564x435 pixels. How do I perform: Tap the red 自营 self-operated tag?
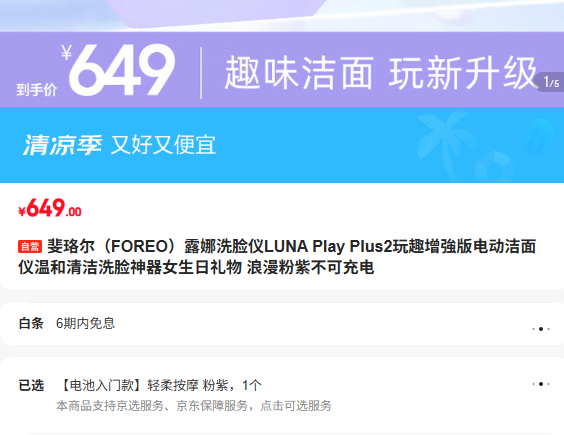(x=30, y=246)
